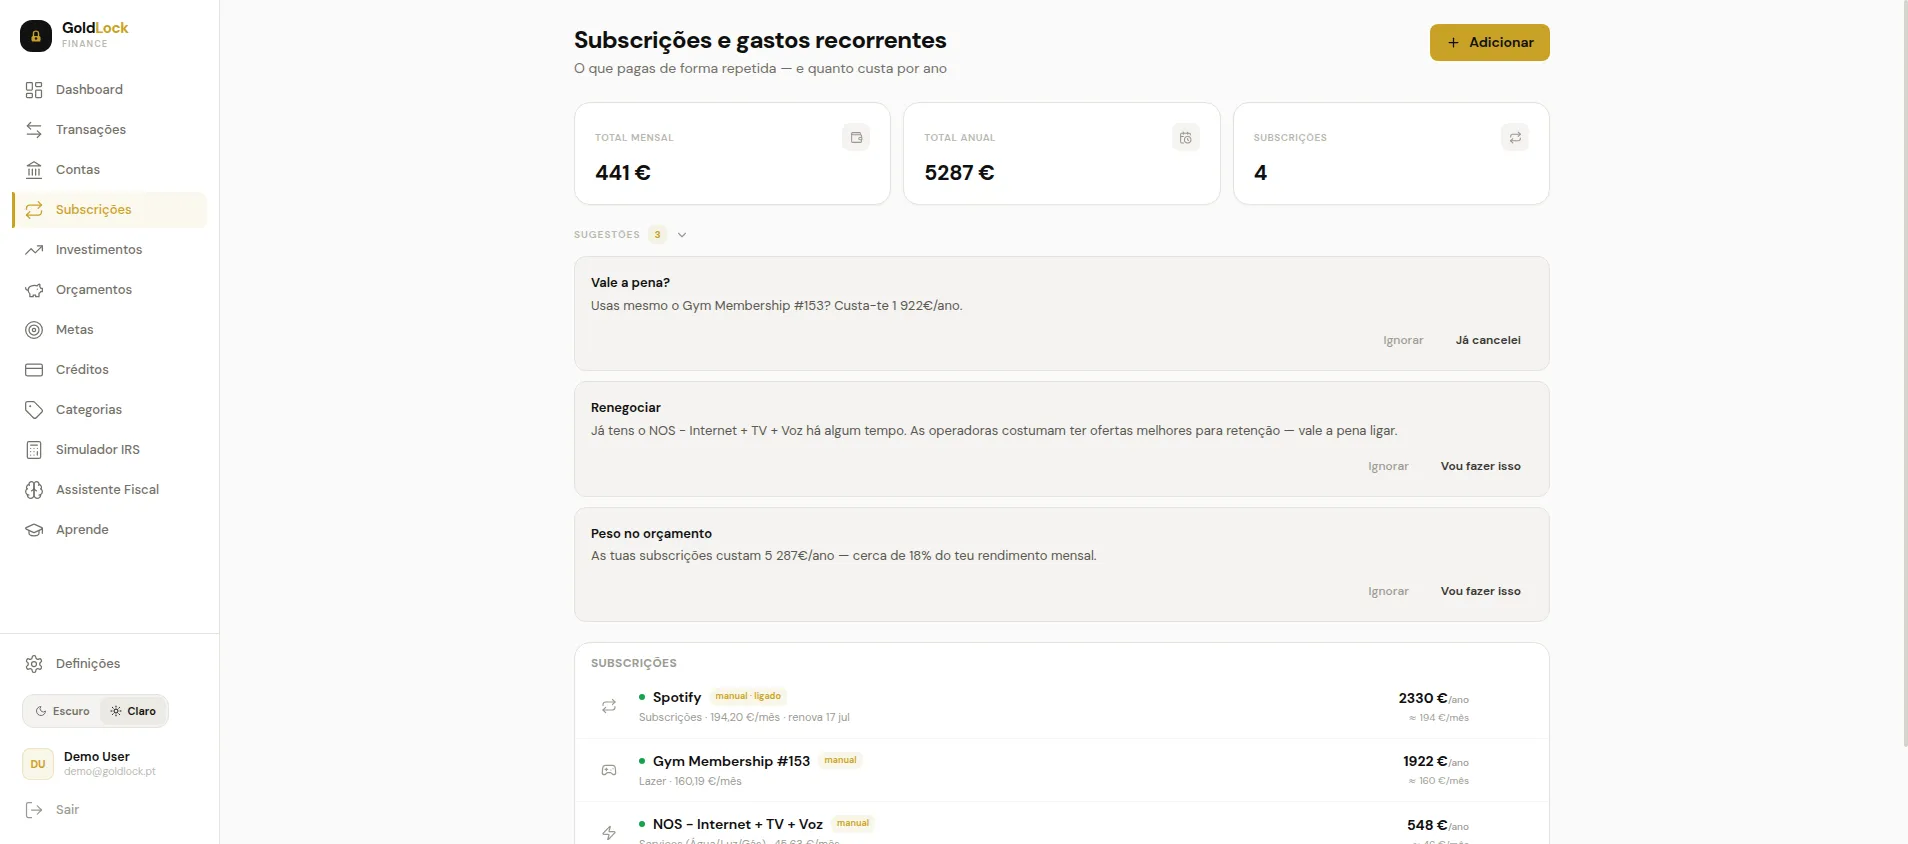Click 'Vou fazer isso' under Renegociar
This screenshot has width=1908, height=844.
pos(1480,467)
